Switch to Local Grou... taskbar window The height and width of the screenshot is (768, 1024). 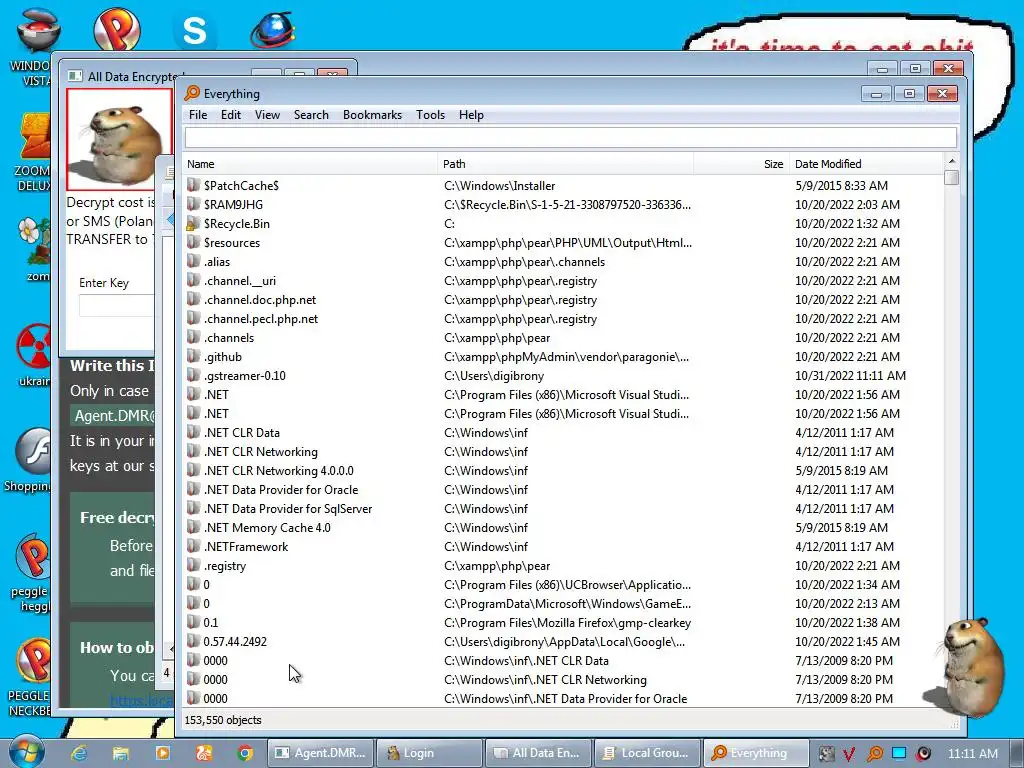point(647,753)
